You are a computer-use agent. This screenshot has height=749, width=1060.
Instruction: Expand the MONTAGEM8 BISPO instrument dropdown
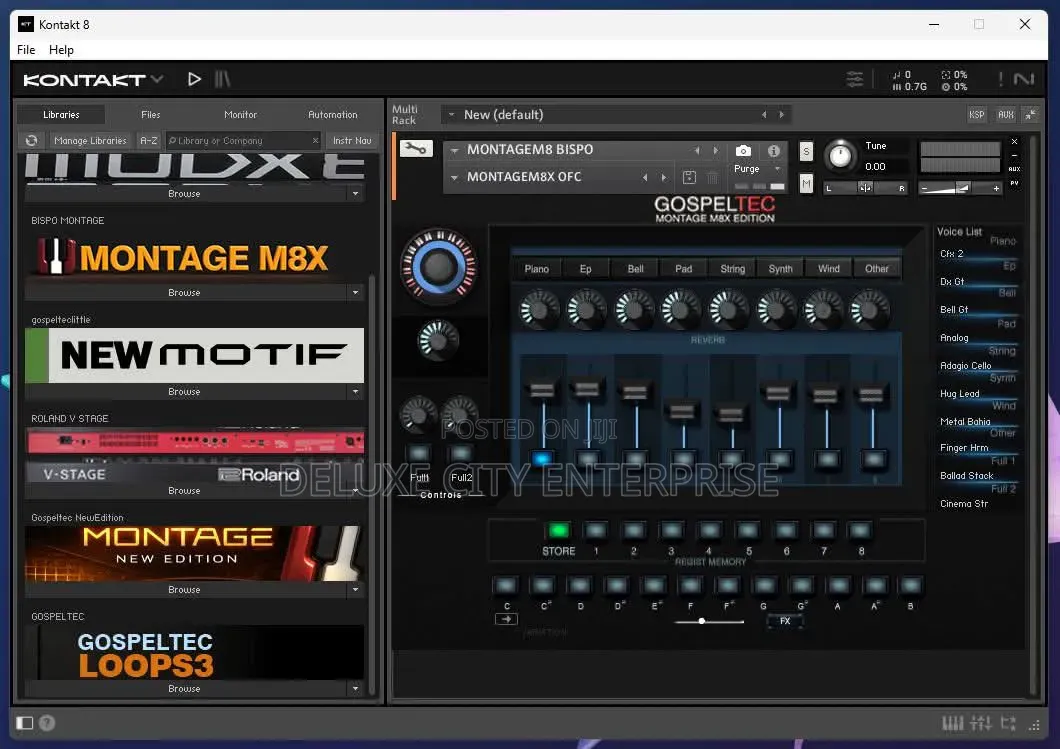[x=455, y=150]
